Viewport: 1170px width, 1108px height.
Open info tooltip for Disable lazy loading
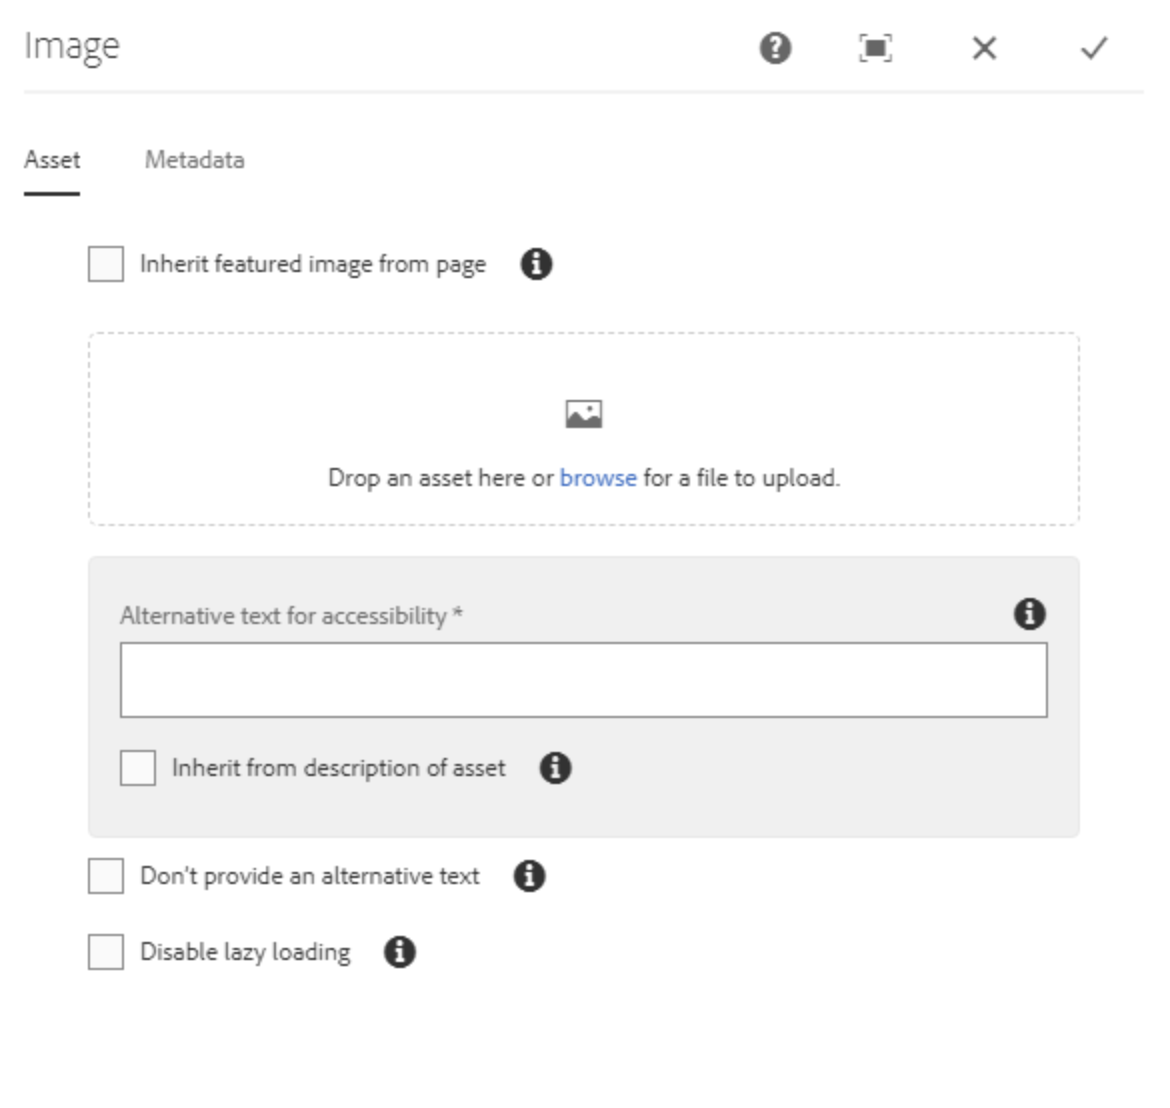(x=399, y=952)
